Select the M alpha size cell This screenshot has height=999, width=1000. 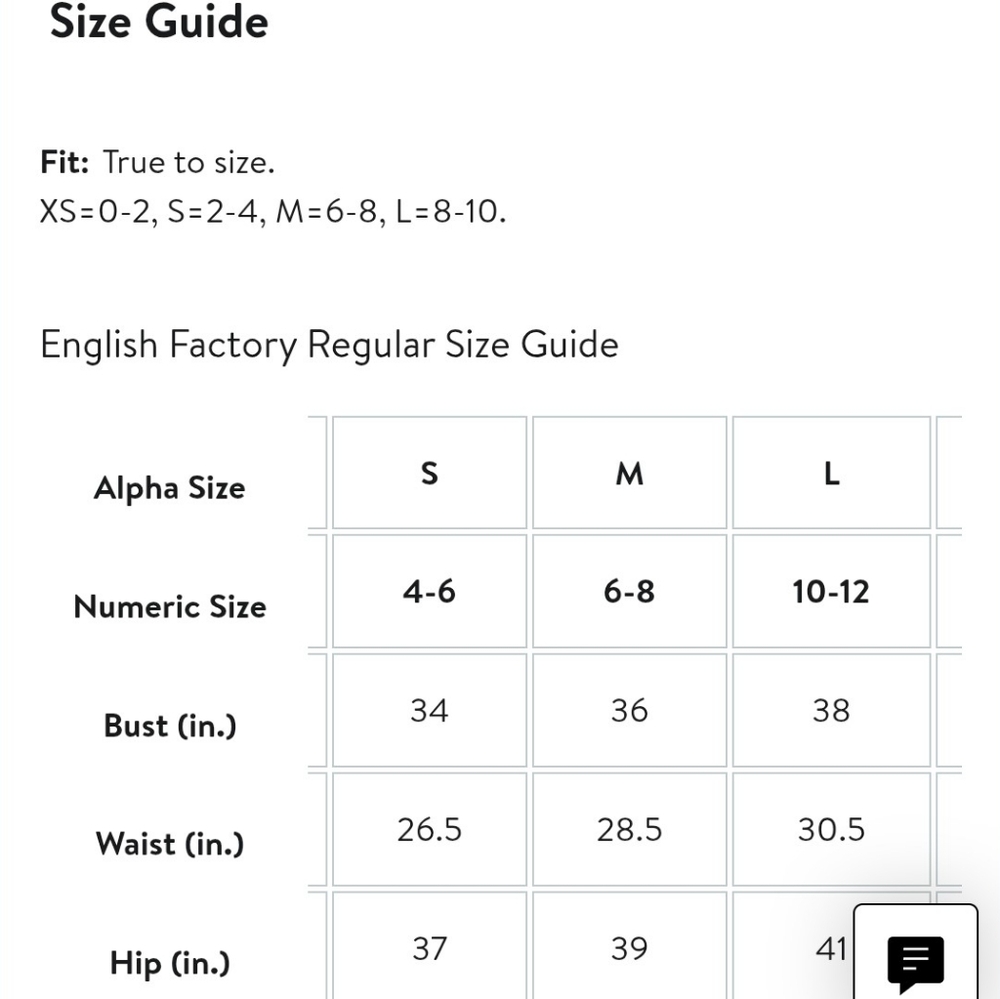629,473
